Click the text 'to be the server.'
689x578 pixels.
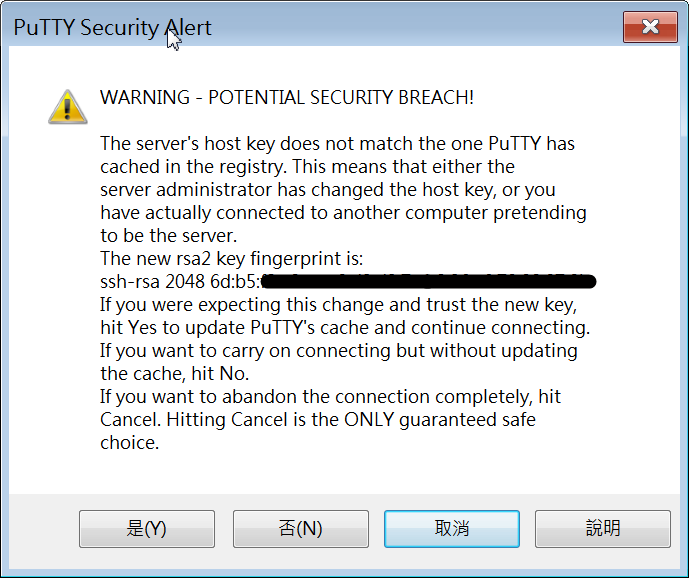tap(169, 236)
